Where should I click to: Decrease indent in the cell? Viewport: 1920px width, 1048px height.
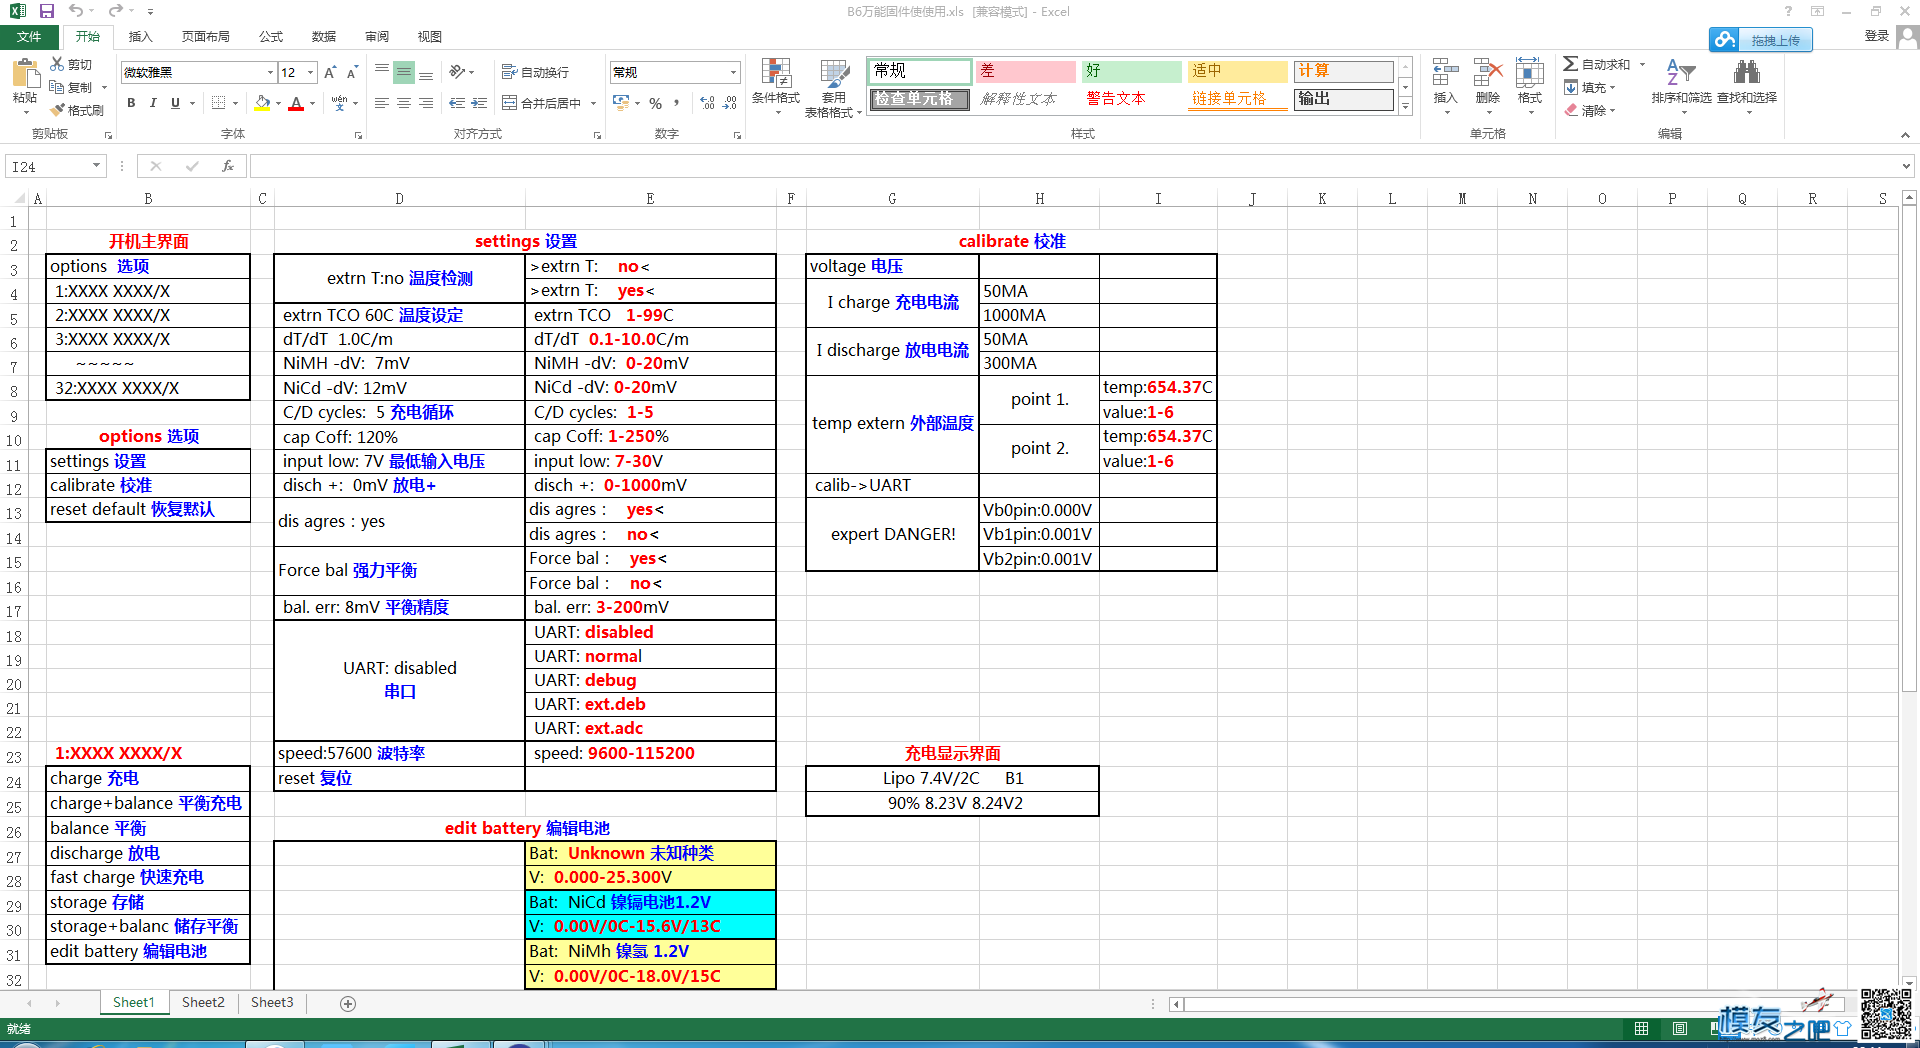[457, 103]
